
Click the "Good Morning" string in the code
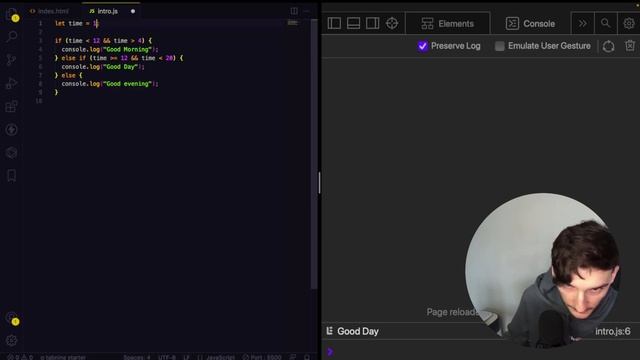tap(127, 49)
